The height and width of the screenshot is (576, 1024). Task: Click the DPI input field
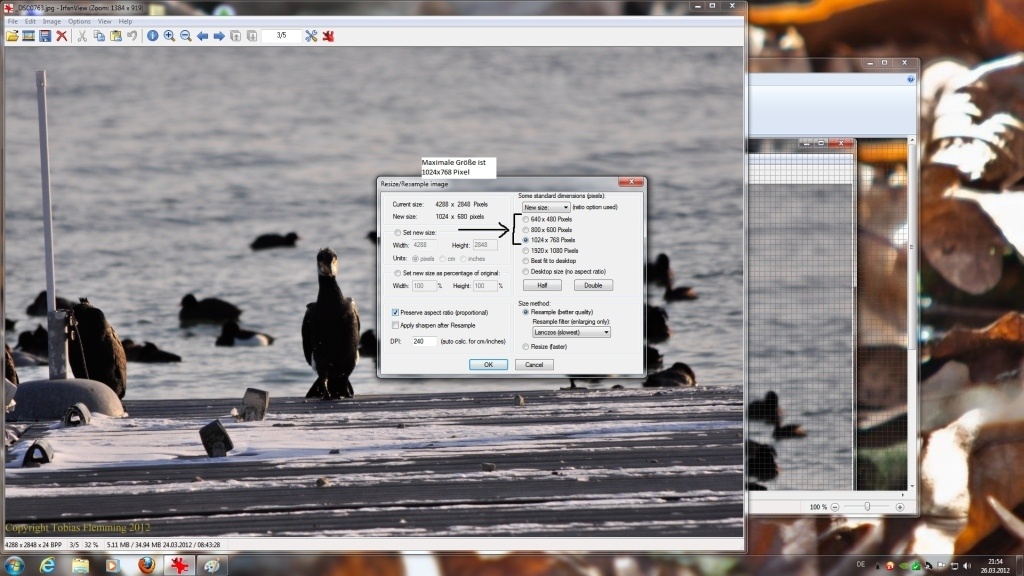point(424,341)
